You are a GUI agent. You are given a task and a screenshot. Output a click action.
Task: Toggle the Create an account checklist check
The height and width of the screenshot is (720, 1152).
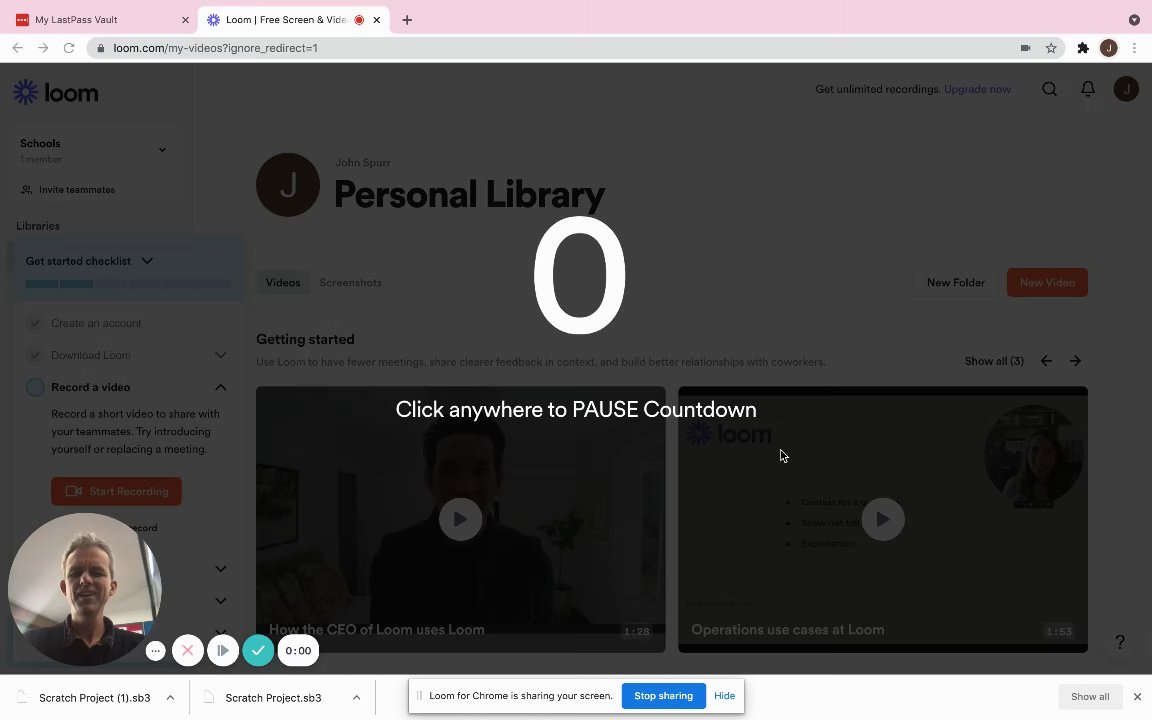tap(35, 323)
